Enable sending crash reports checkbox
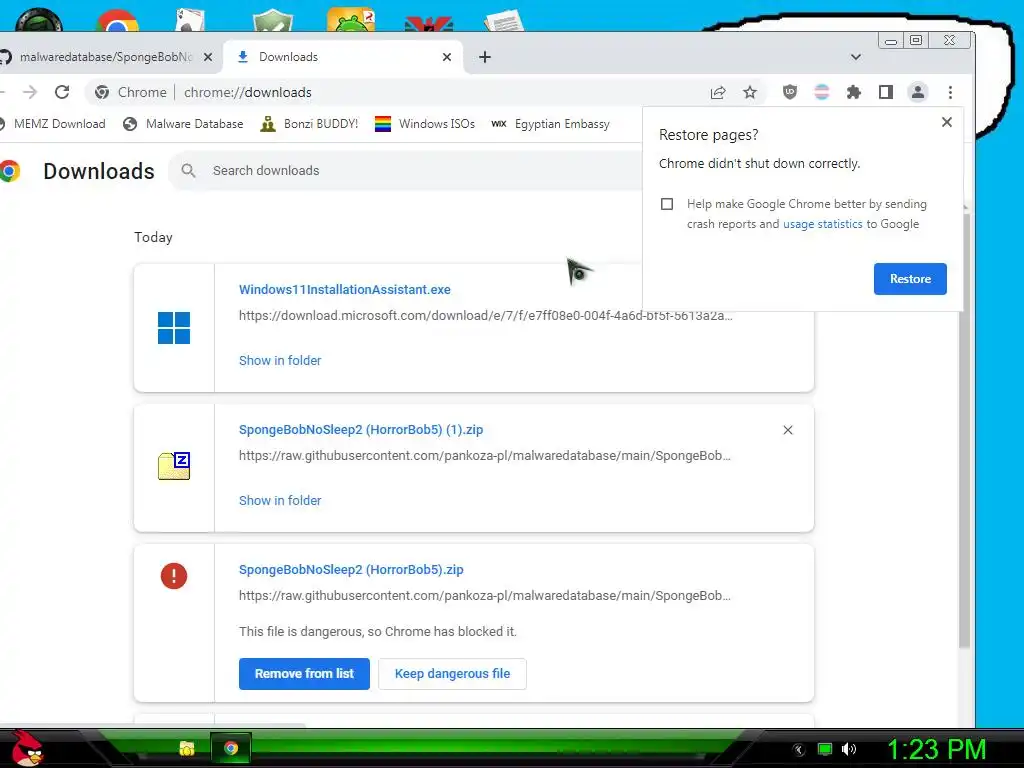The width and height of the screenshot is (1024, 768). click(x=667, y=204)
